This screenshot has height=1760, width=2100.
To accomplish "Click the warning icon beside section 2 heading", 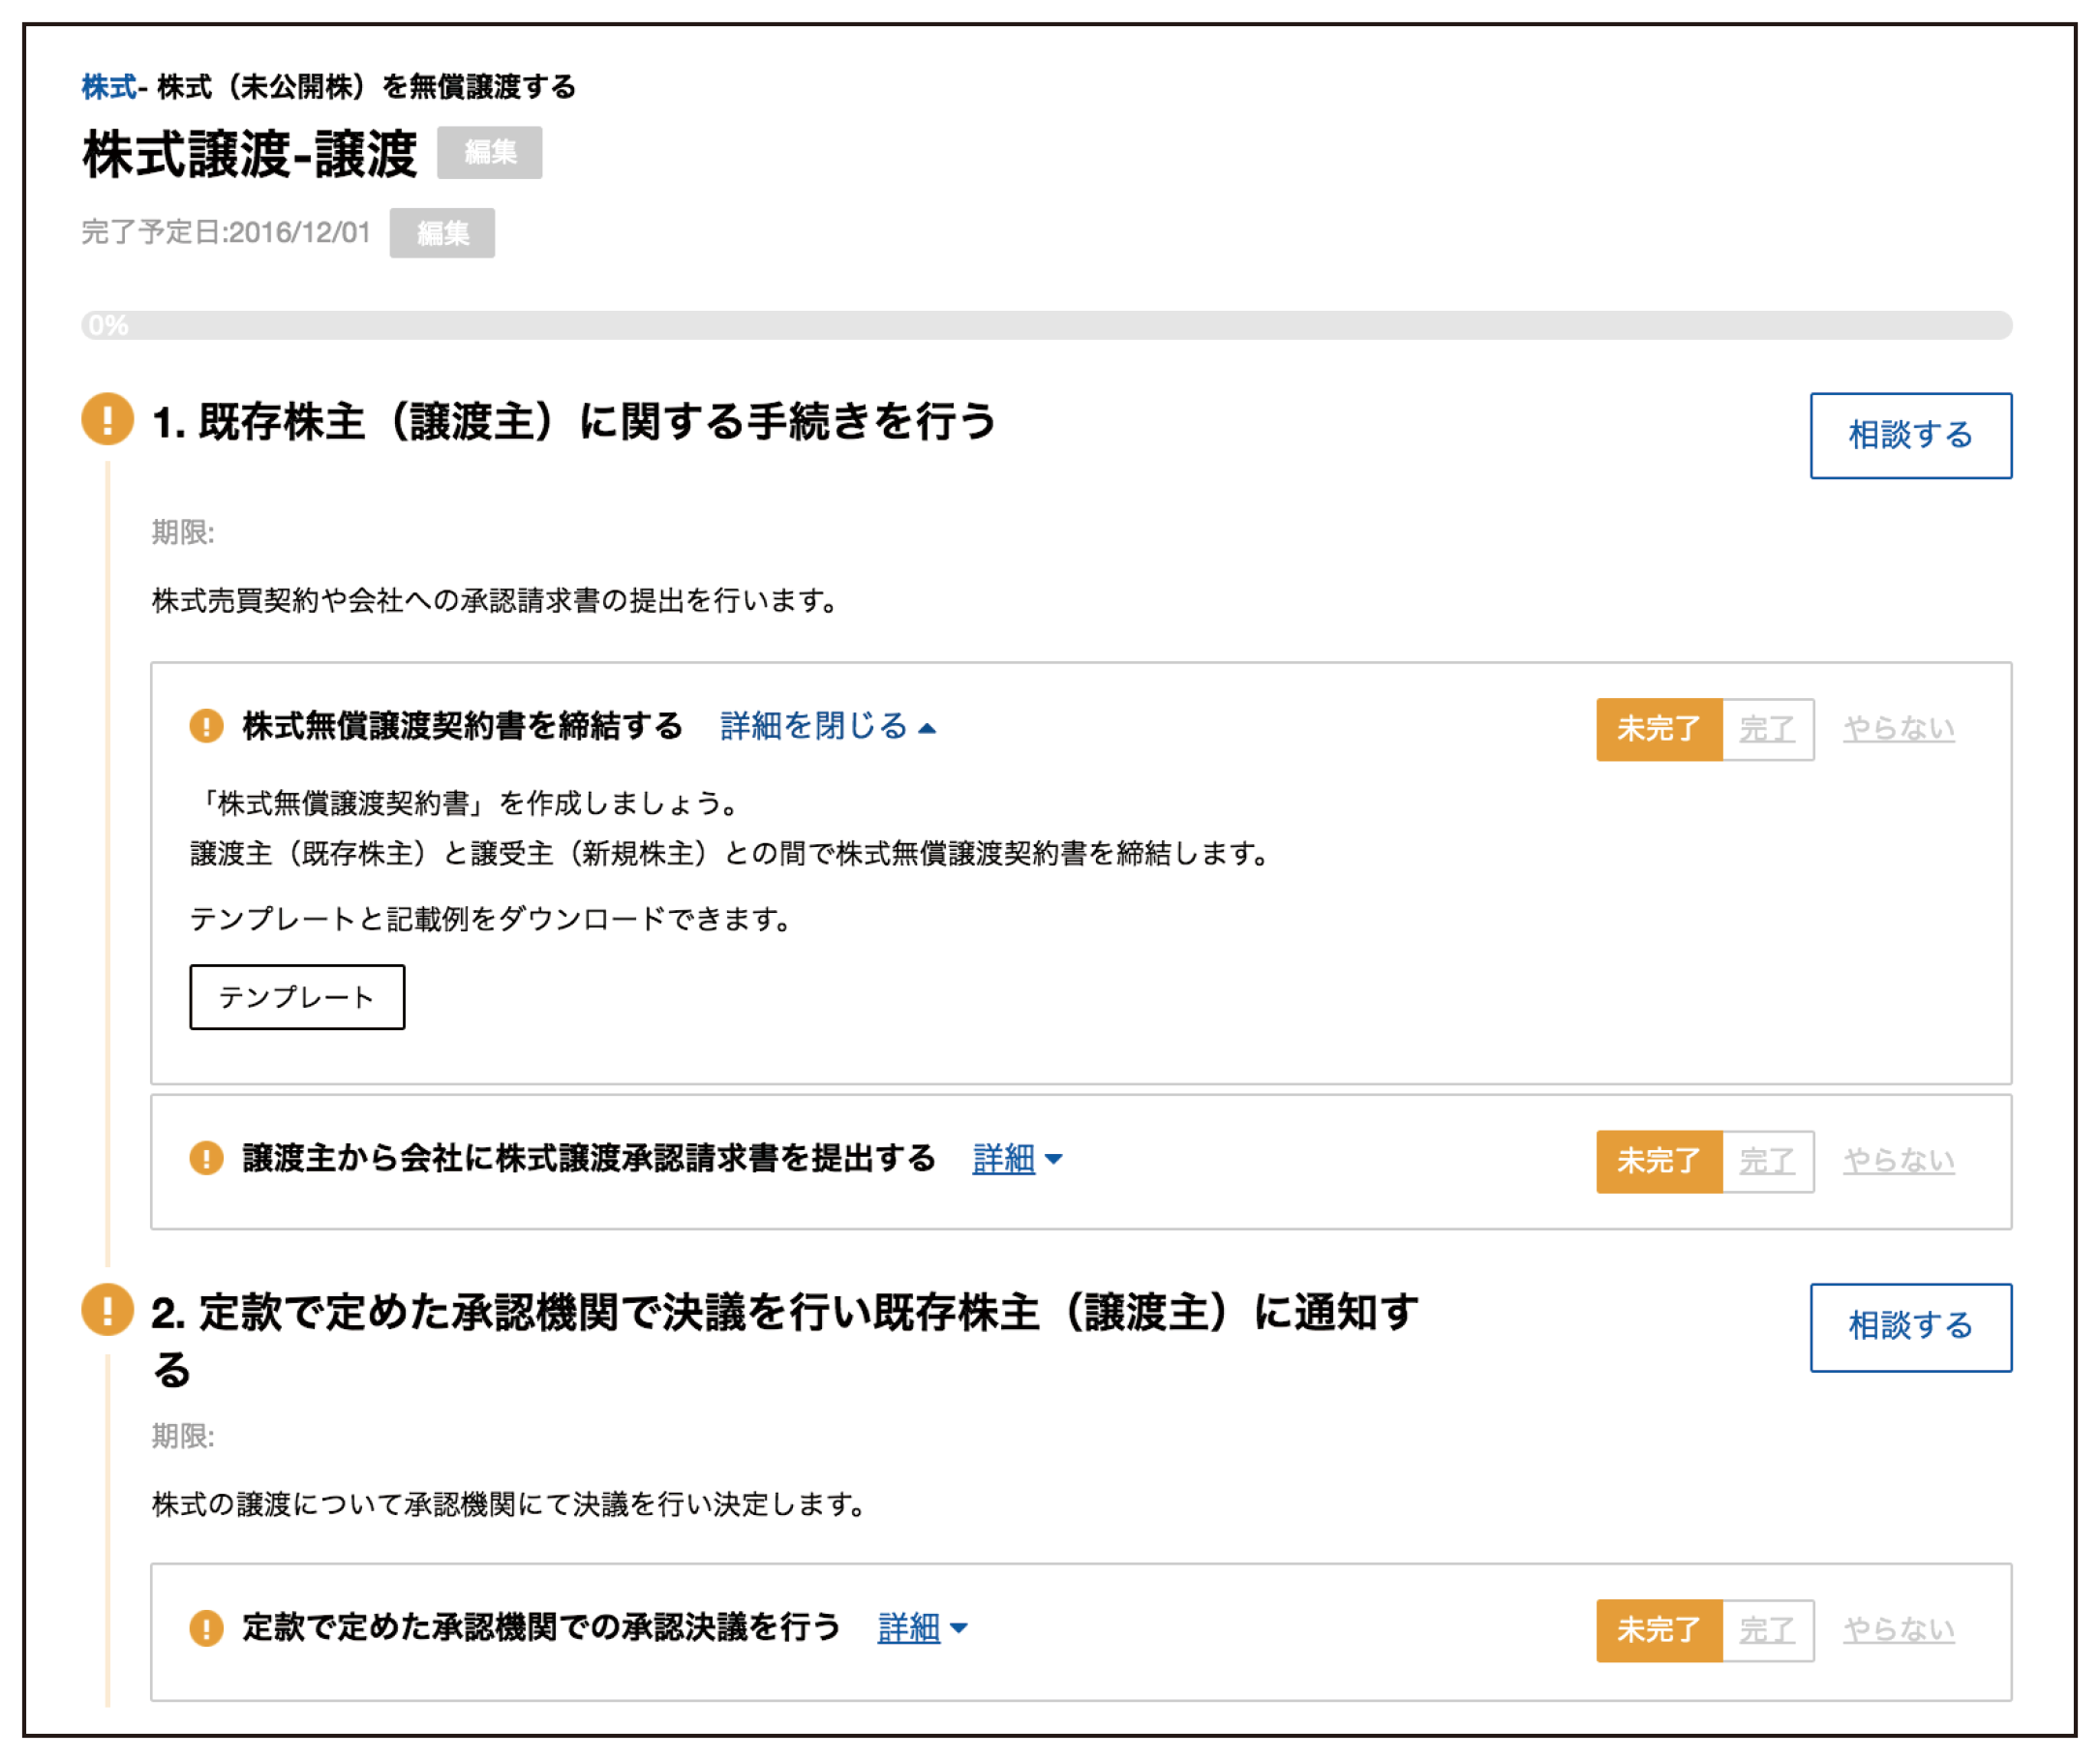I will coord(107,1310).
